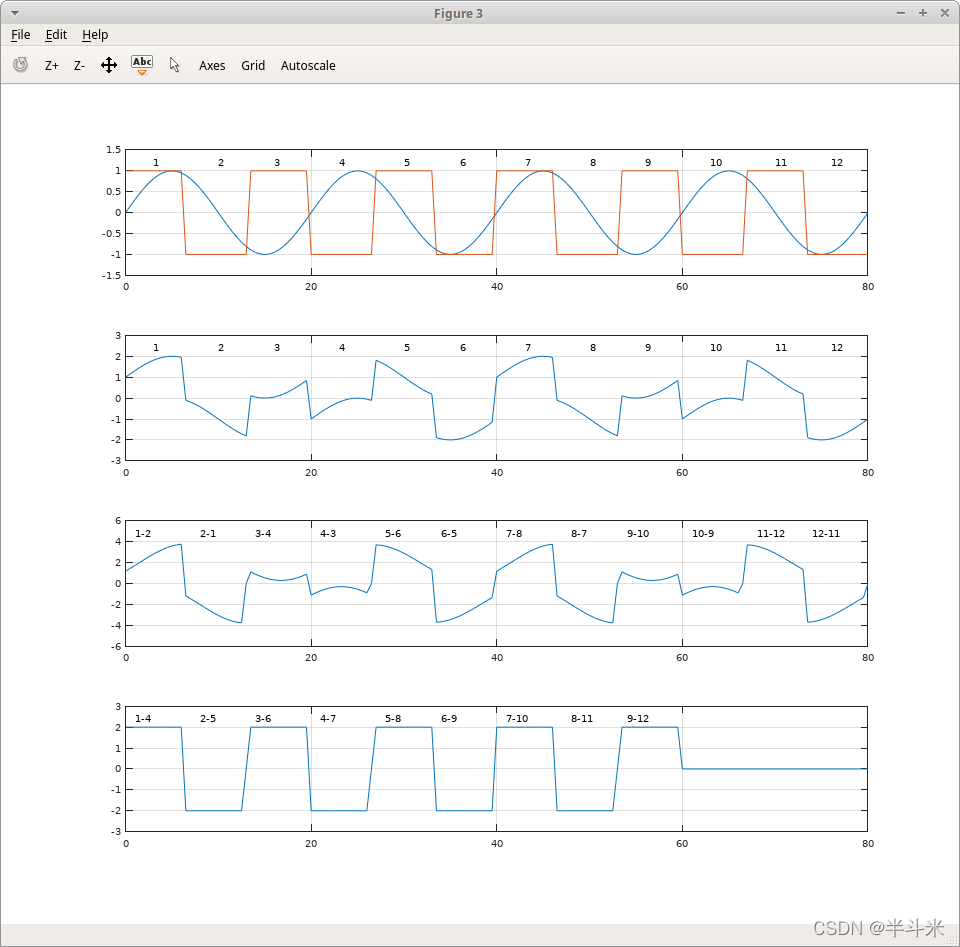Click the "12" segment label in top plot
Viewport: 960px width, 947px height.
click(837, 163)
